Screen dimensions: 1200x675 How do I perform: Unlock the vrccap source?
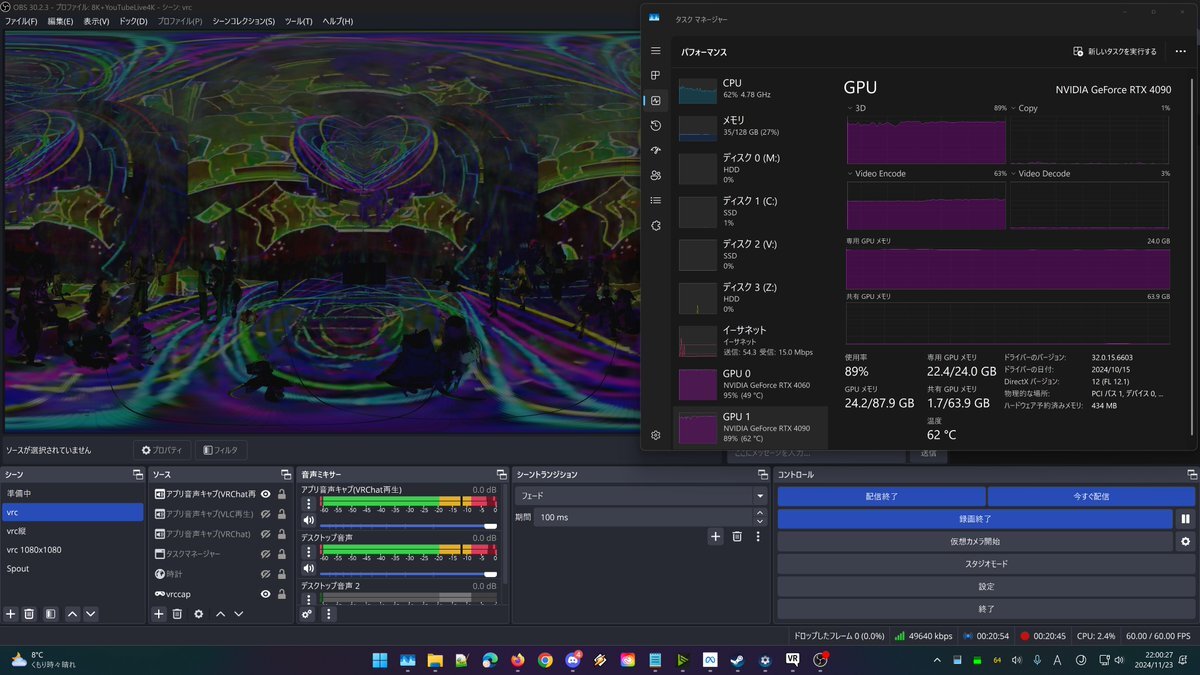tap(282, 594)
